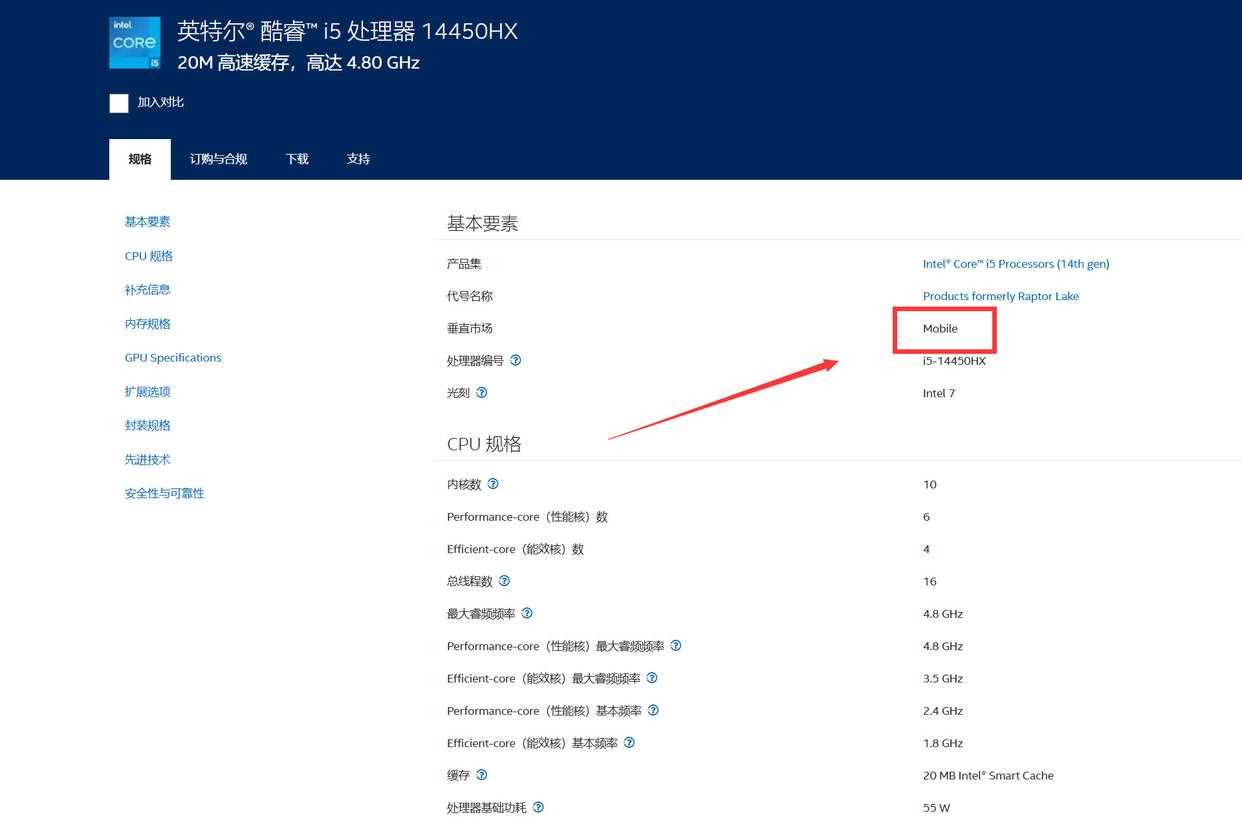Click 先进技术 in left navigation
1242x828 pixels.
tap(148, 460)
